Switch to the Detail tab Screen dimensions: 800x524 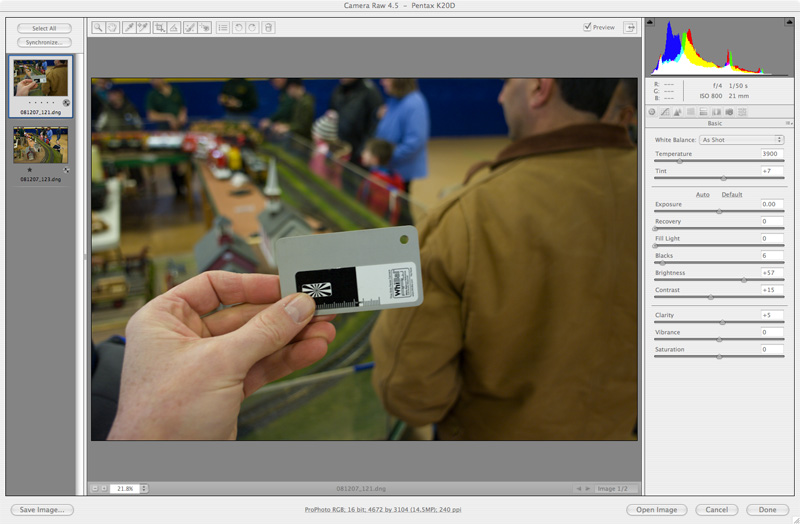pyautogui.click(x=677, y=112)
